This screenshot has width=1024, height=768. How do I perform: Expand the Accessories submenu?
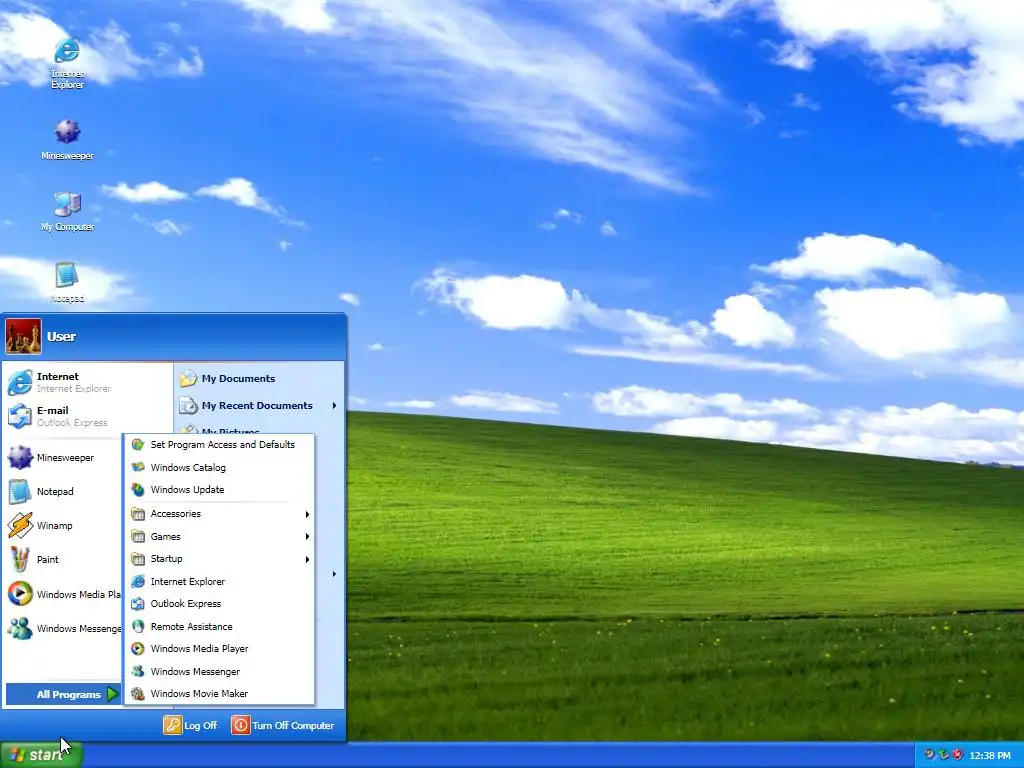(219, 514)
